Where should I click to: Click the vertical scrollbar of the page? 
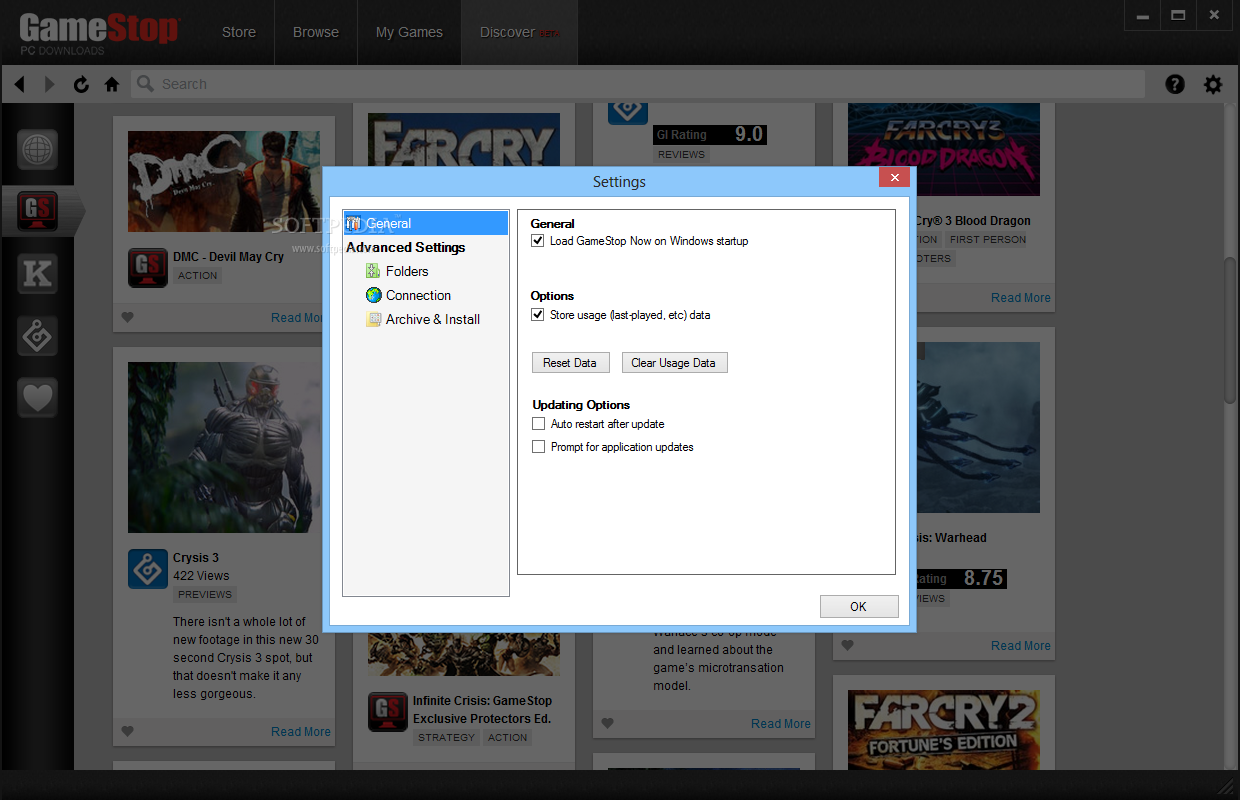(x=1230, y=330)
